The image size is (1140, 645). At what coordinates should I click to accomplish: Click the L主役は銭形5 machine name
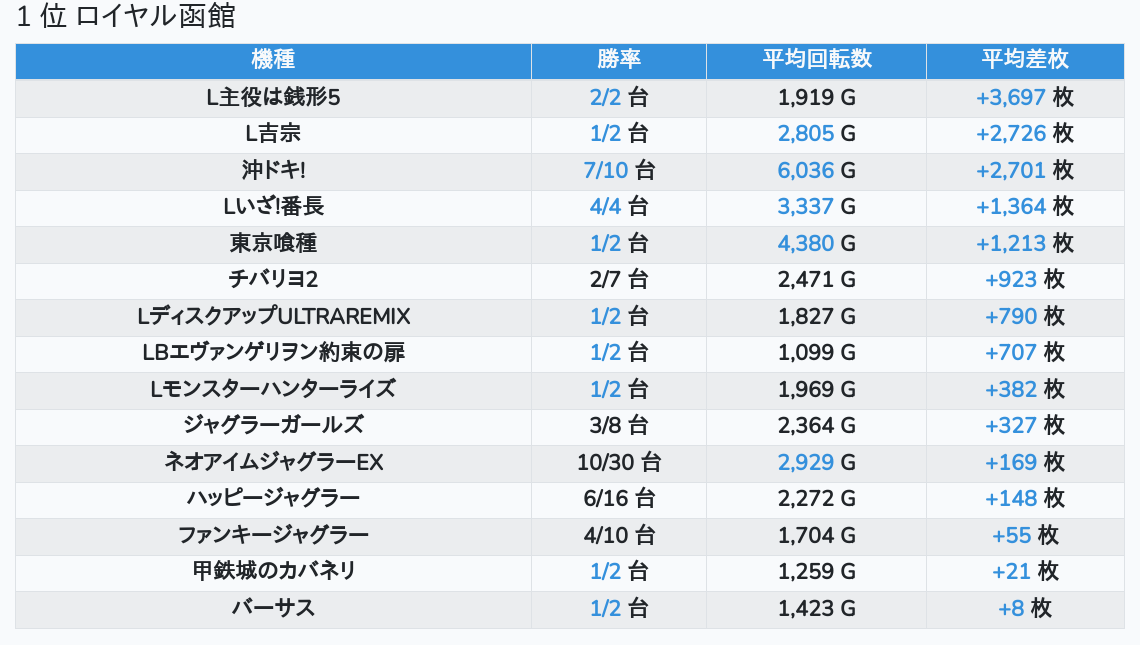click(273, 97)
